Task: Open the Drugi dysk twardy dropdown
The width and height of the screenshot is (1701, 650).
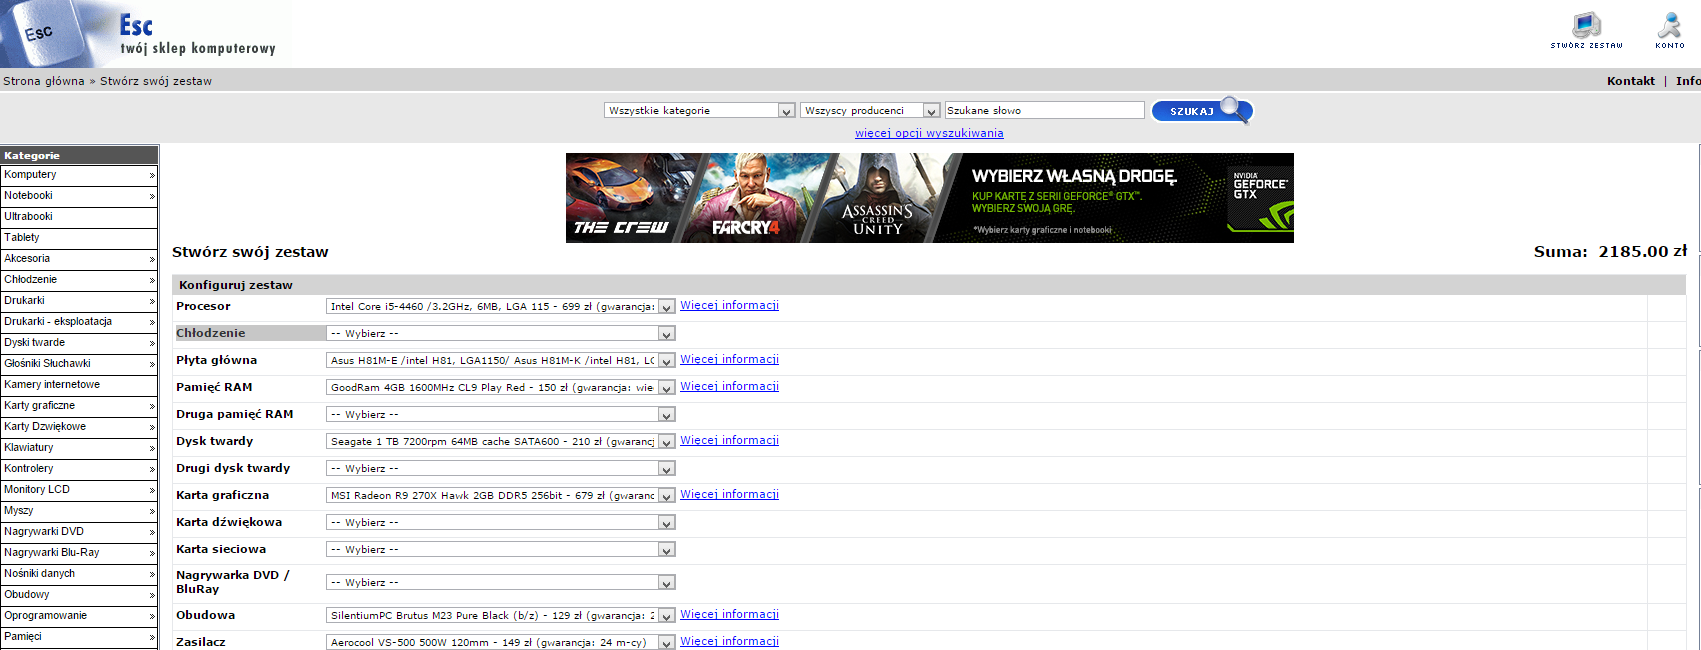Action: (x=501, y=469)
